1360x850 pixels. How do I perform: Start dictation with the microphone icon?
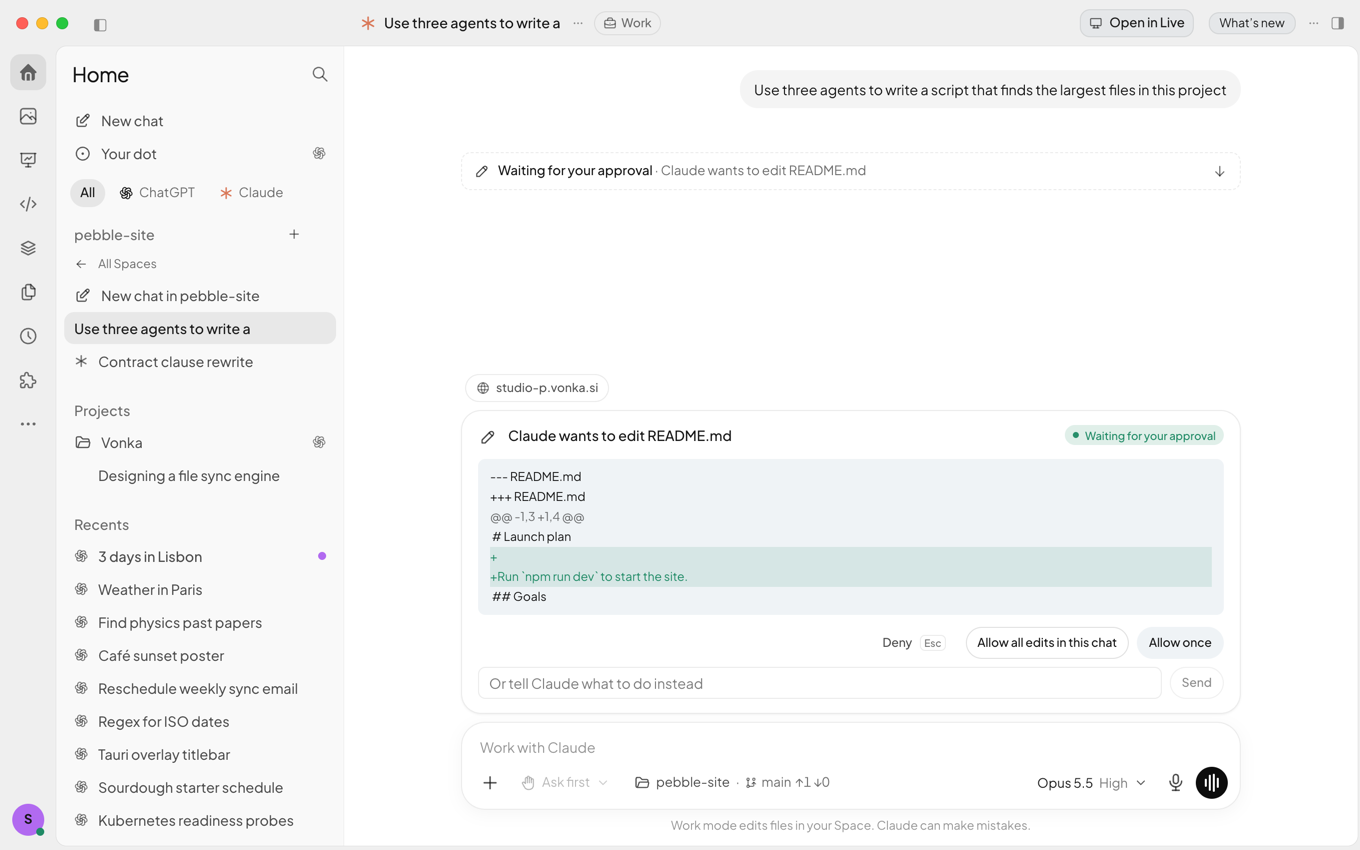click(1176, 783)
